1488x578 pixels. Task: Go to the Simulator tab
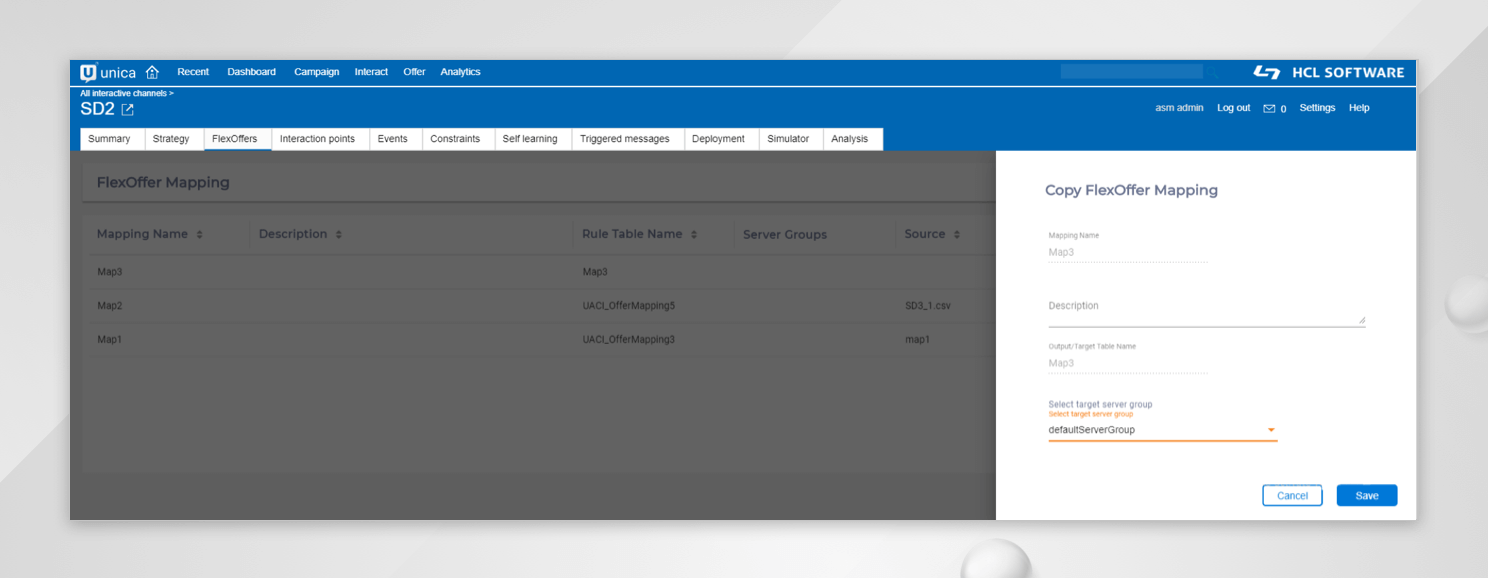788,139
